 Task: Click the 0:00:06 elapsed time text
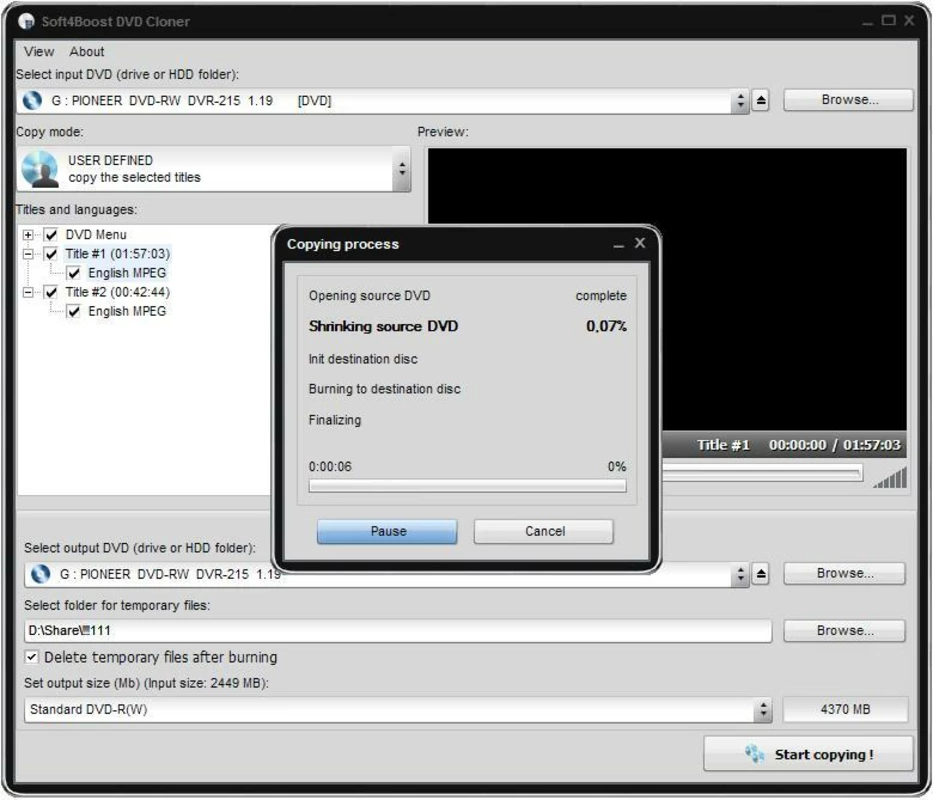pyautogui.click(x=330, y=467)
